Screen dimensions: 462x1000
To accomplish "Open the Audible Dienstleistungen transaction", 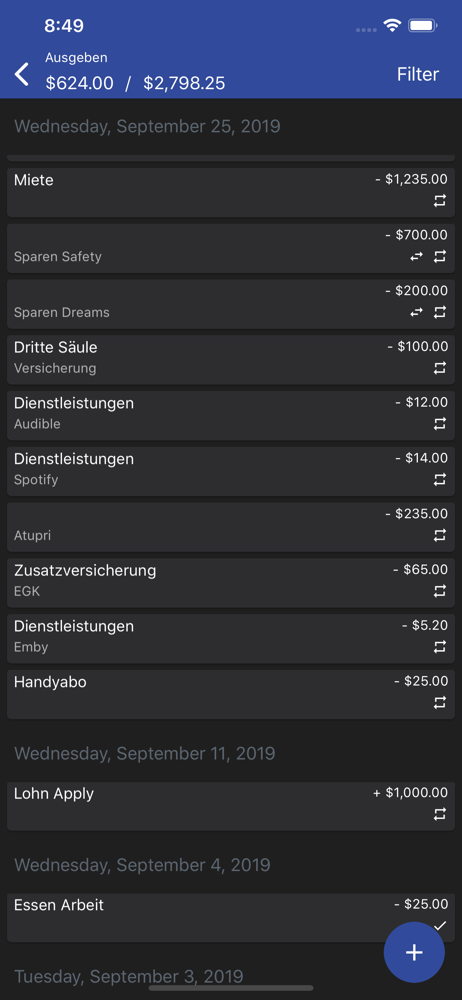I will pyautogui.click(x=231, y=415).
